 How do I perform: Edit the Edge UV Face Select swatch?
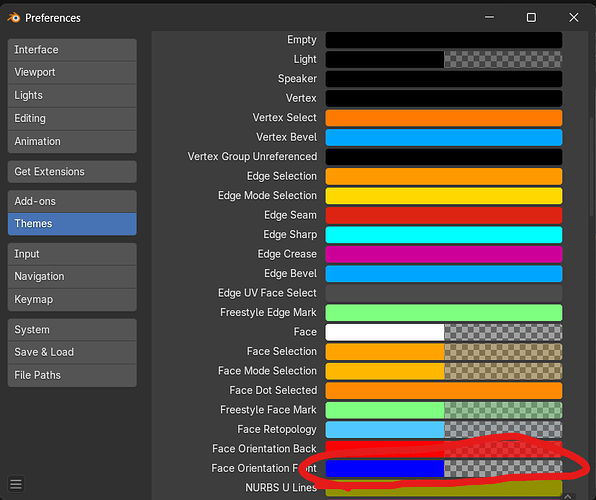[444, 293]
